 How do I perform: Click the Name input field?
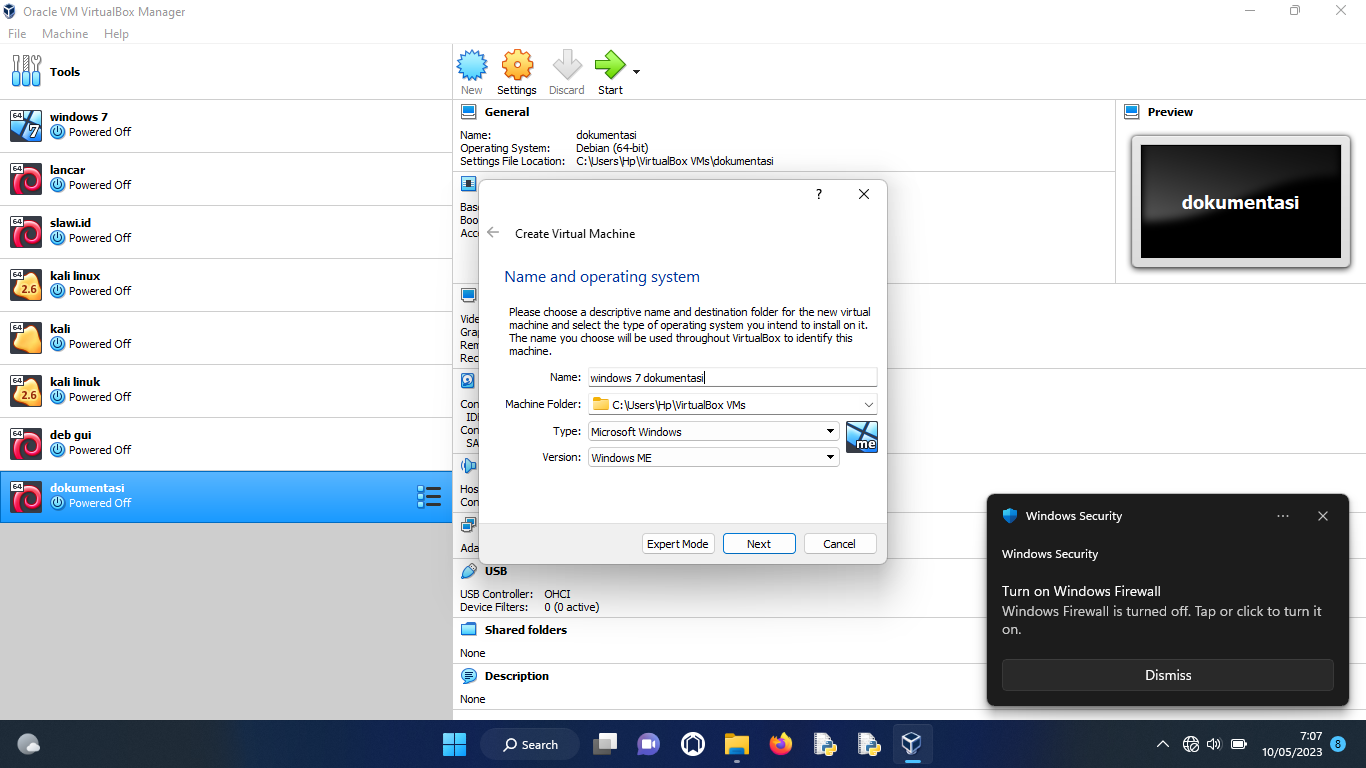pos(732,377)
